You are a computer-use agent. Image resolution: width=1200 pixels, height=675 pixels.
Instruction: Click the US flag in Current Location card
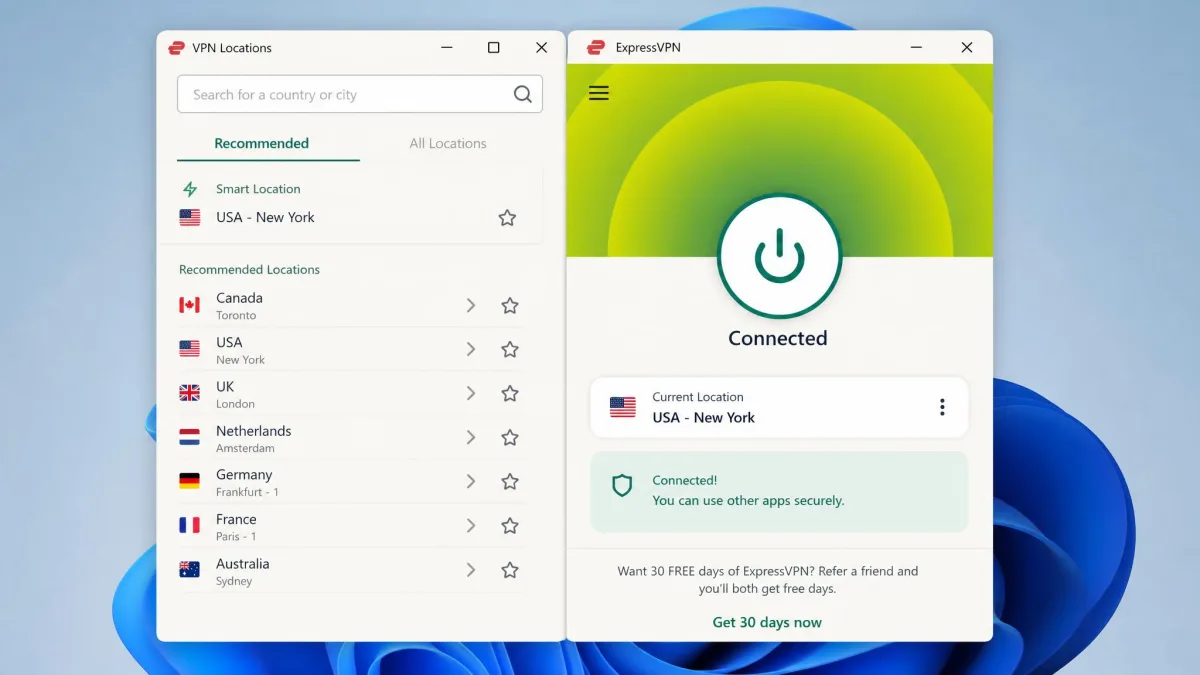(x=623, y=407)
